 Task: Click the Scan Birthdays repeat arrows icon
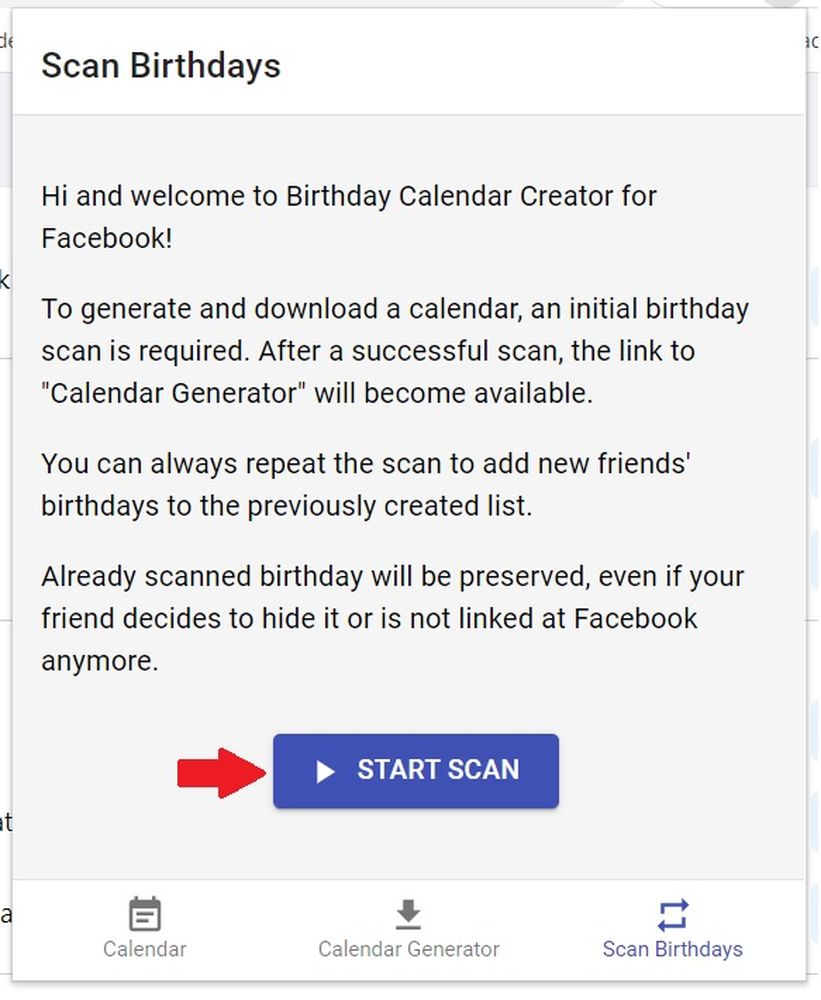(x=672, y=914)
